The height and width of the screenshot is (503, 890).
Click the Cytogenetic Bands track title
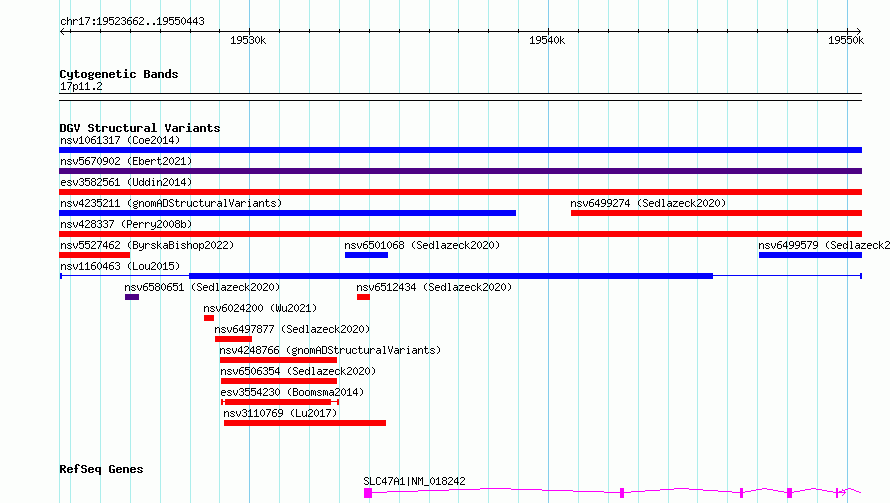tap(119, 74)
